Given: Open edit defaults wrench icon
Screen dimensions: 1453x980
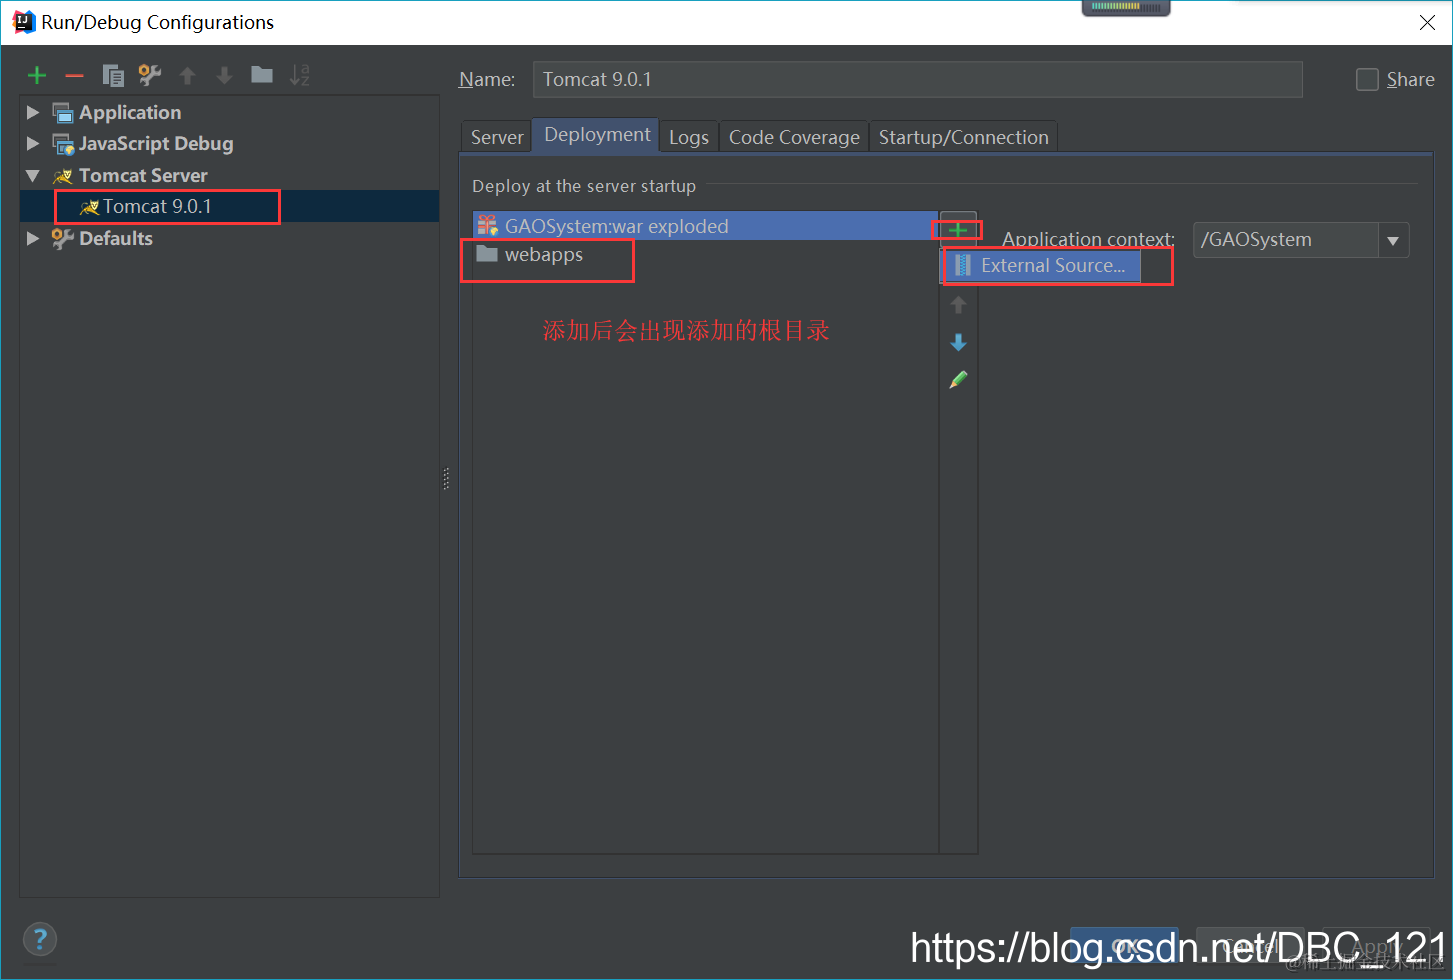Looking at the screenshot, I should coord(150,75).
